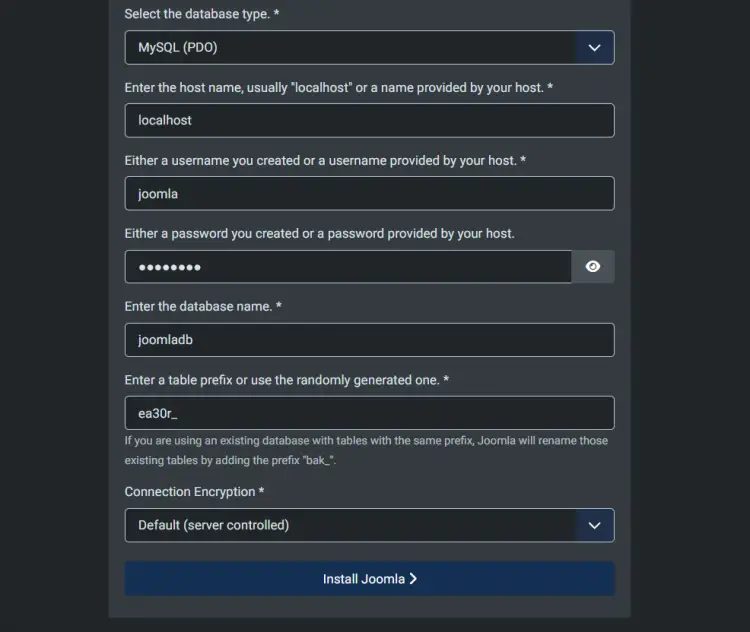The image size is (750, 632).
Task: Select the masked password input field
Action: click(347, 267)
